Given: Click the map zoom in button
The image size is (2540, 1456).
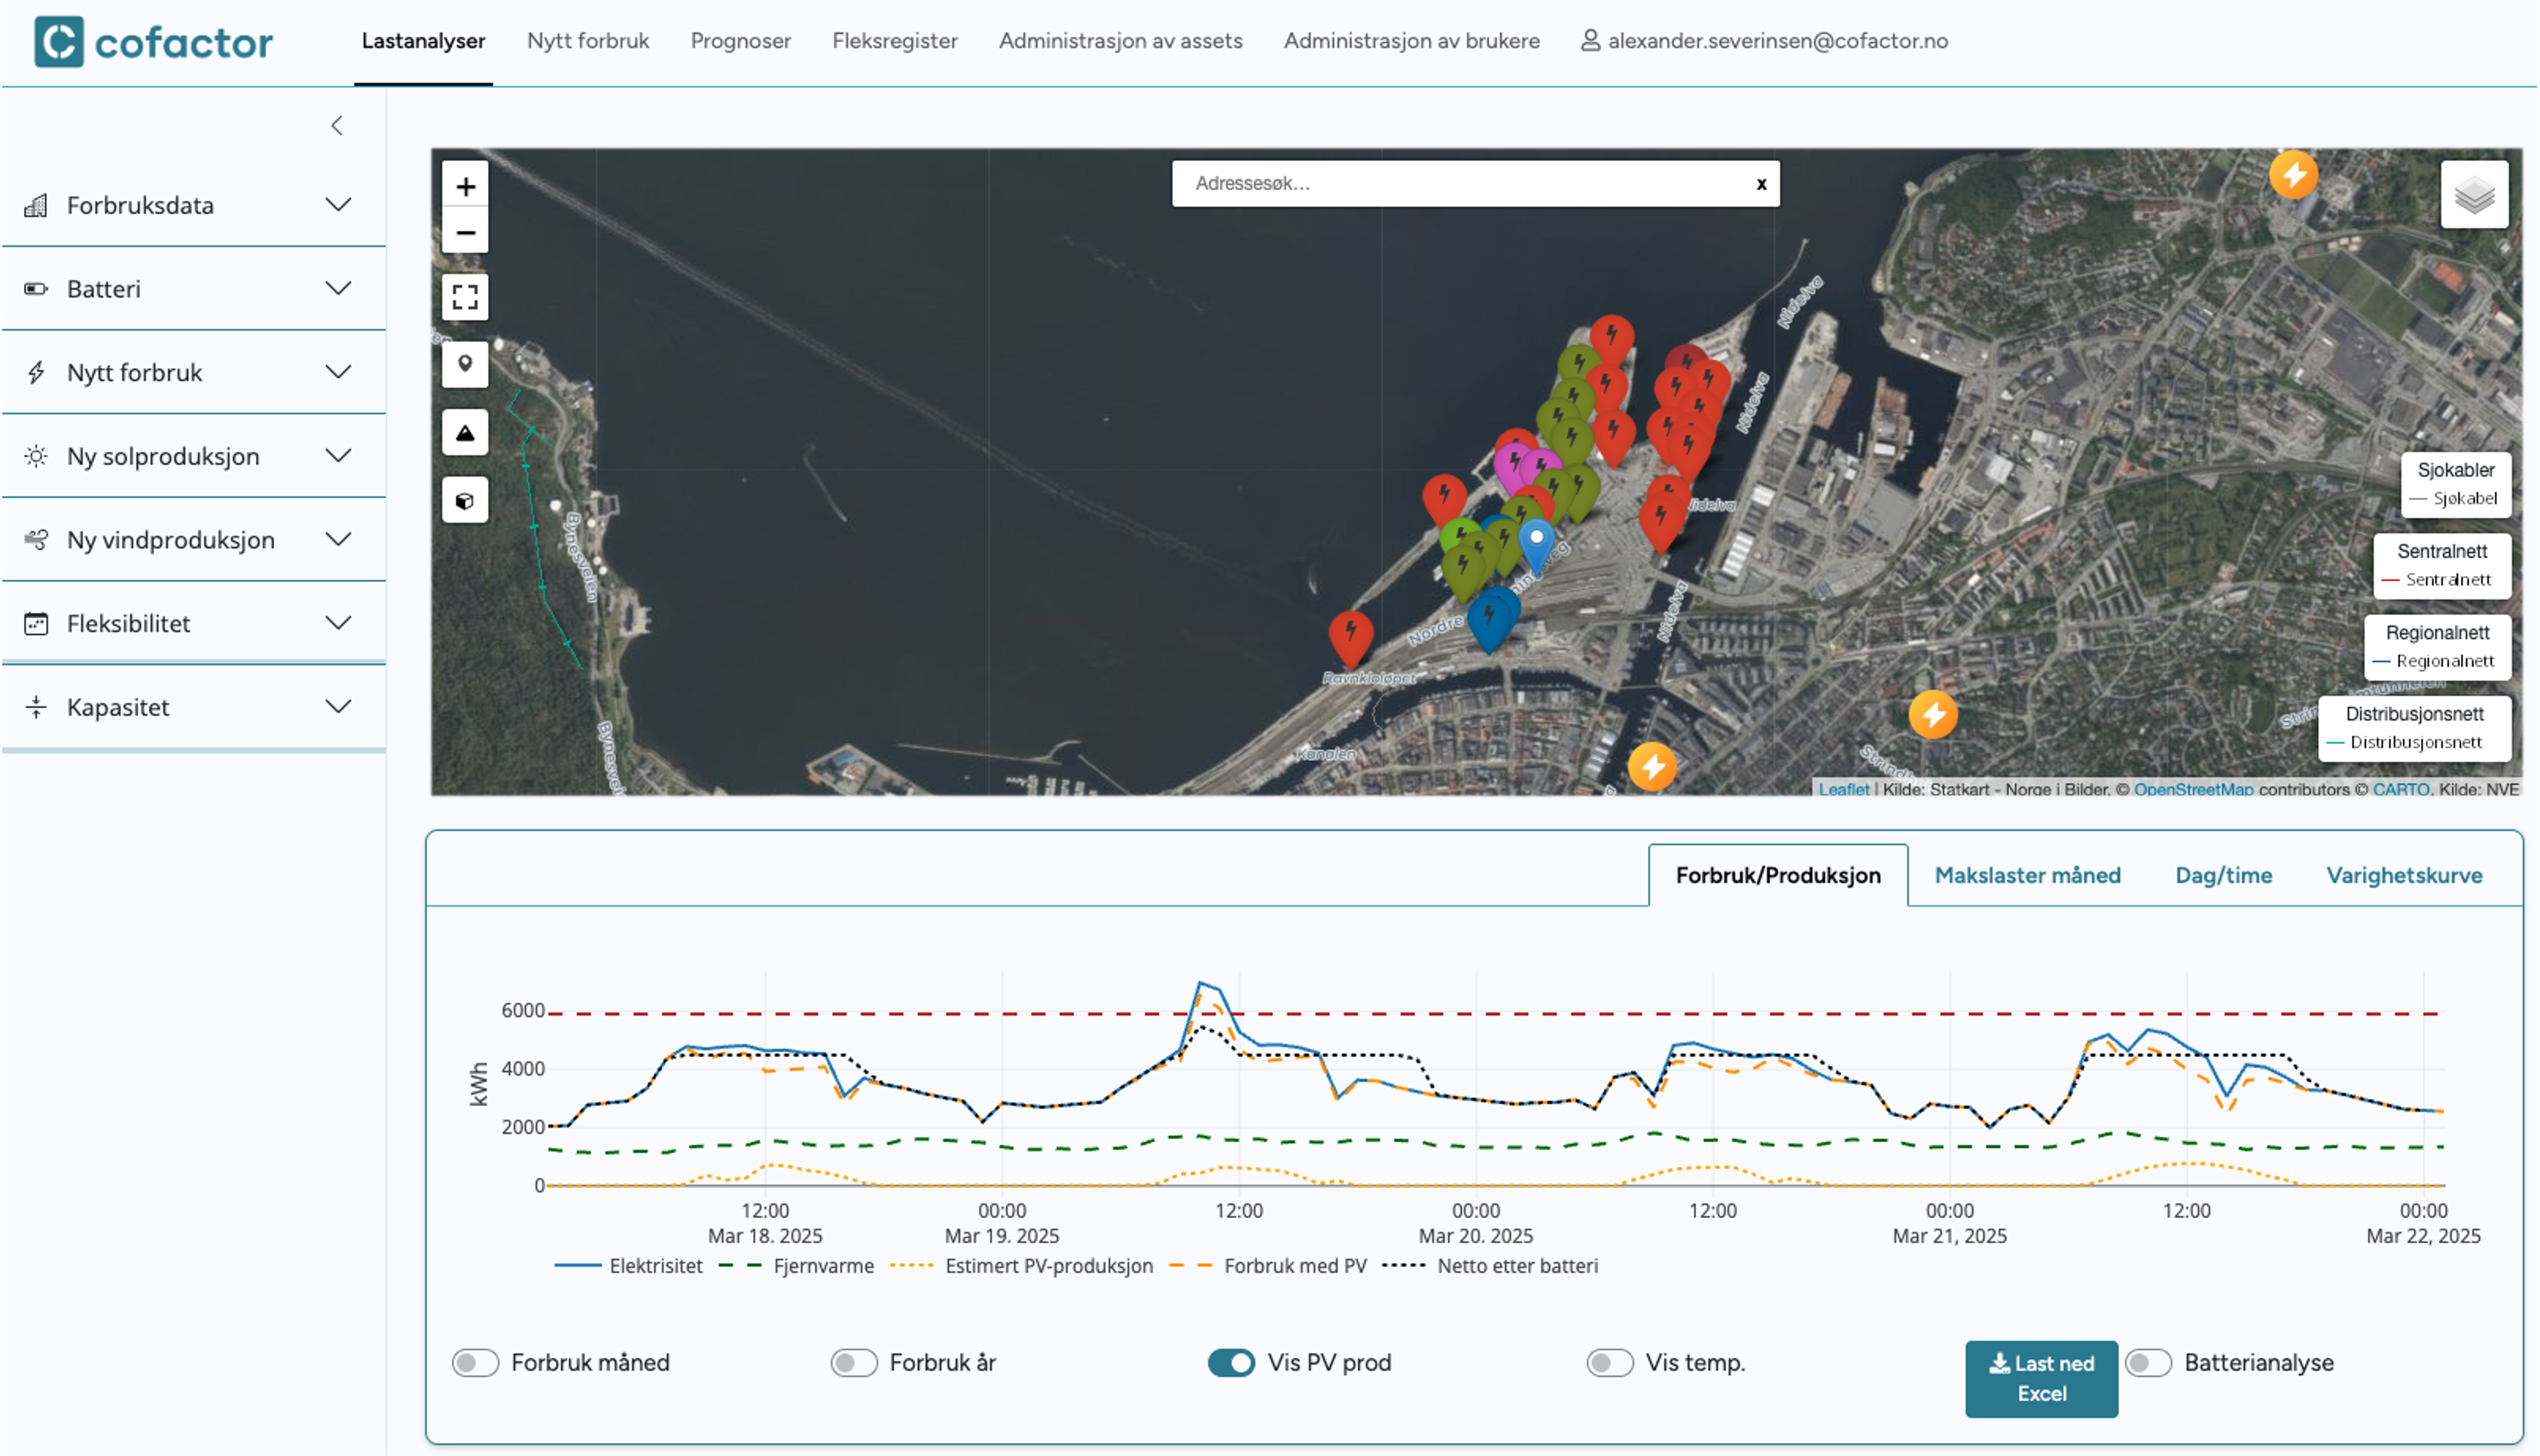Looking at the screenshot, I should pyautogui.click(x=465, y=186).
